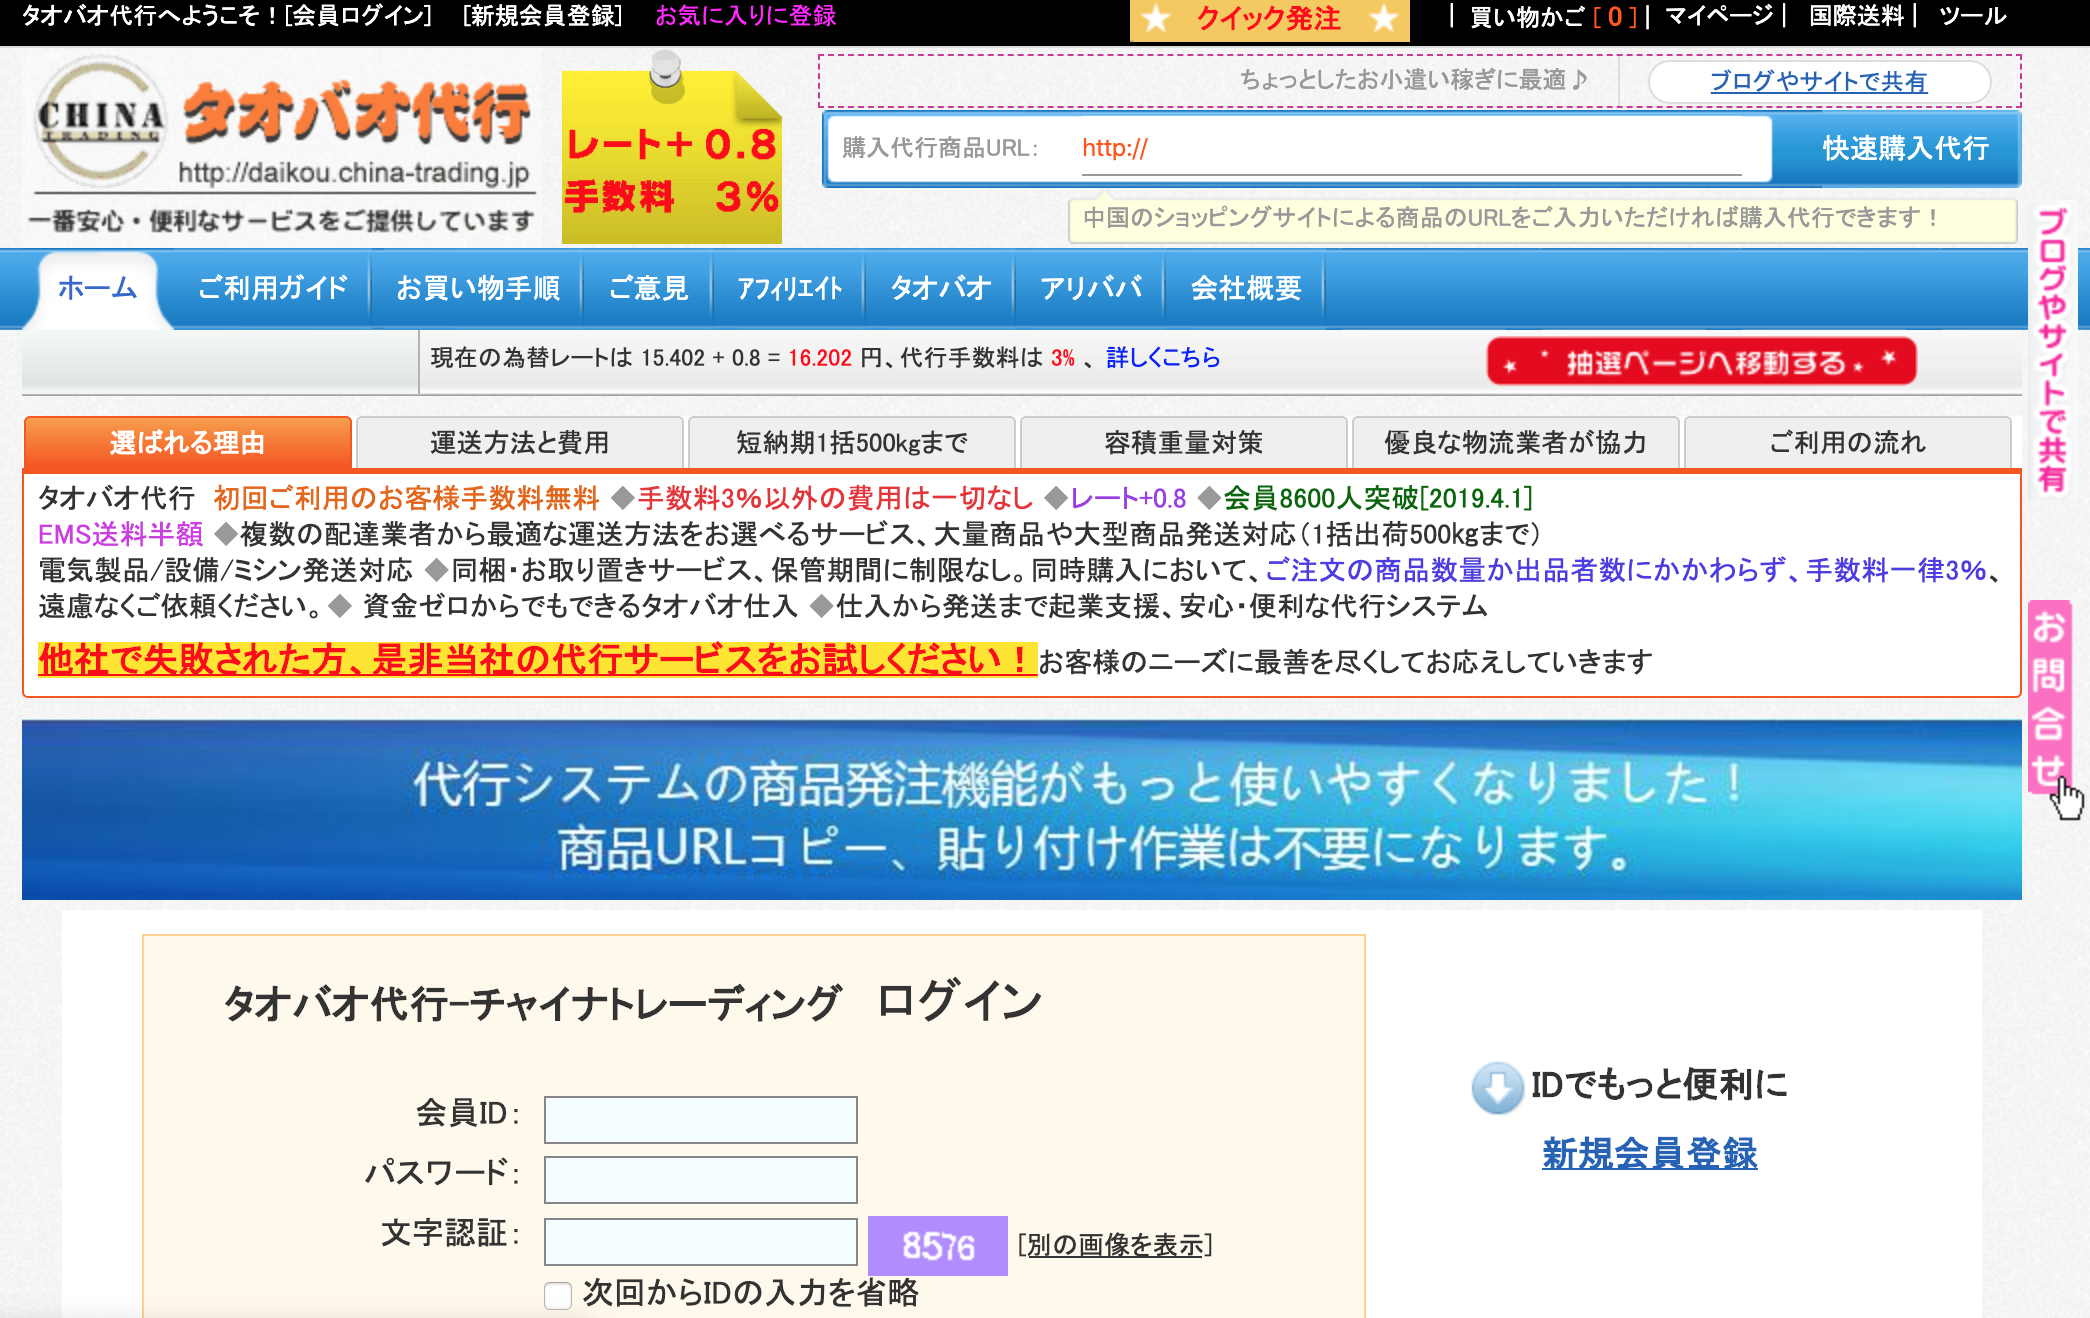Click the blue download arrow icon

pos(1497,1087)
